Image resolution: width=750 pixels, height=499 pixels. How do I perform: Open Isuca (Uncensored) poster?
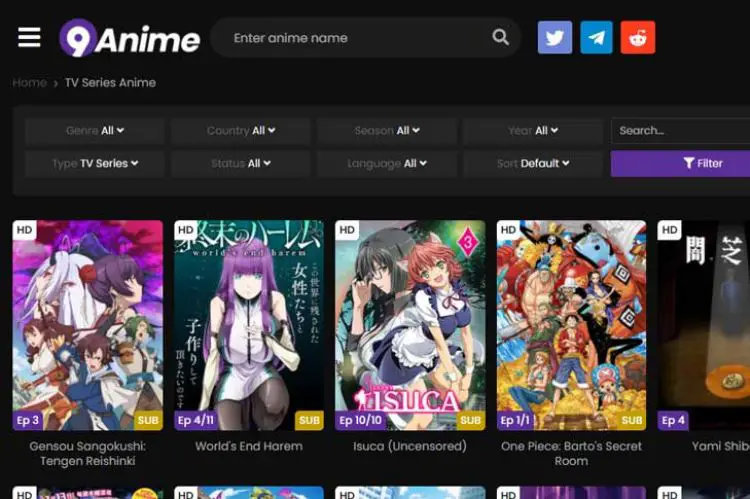pos(410,325)
